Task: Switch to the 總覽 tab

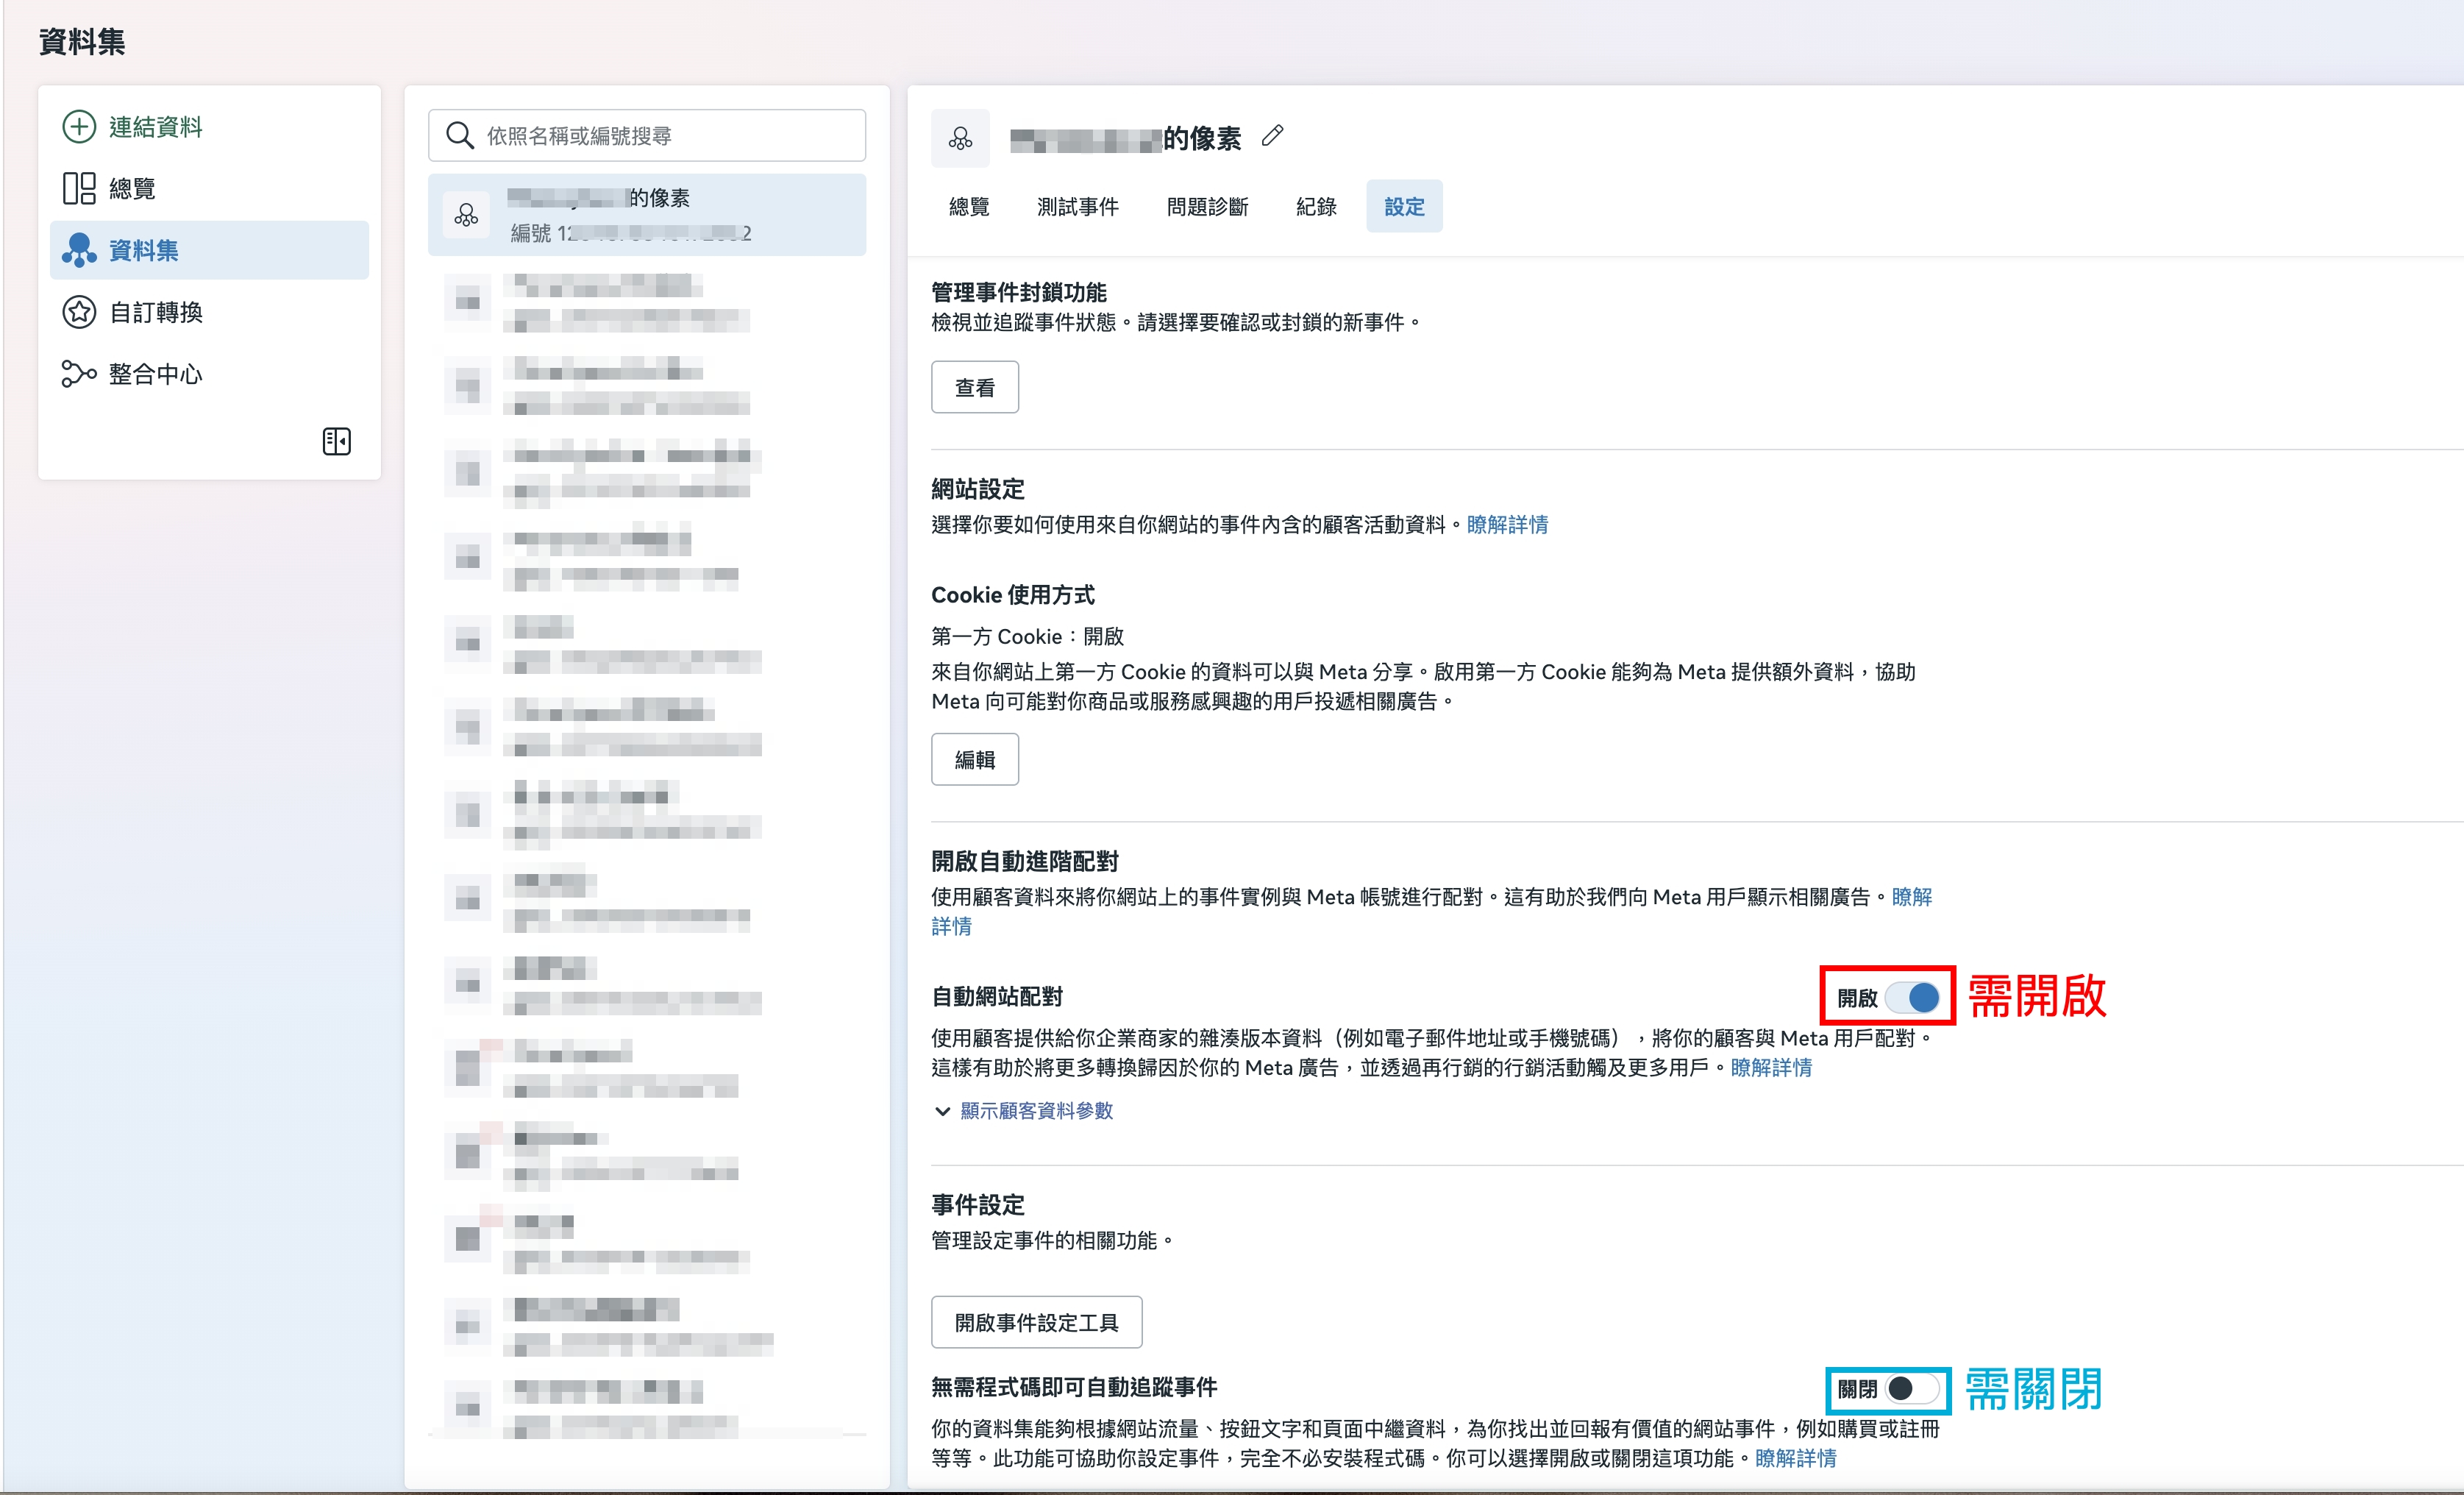Action: 969,207
